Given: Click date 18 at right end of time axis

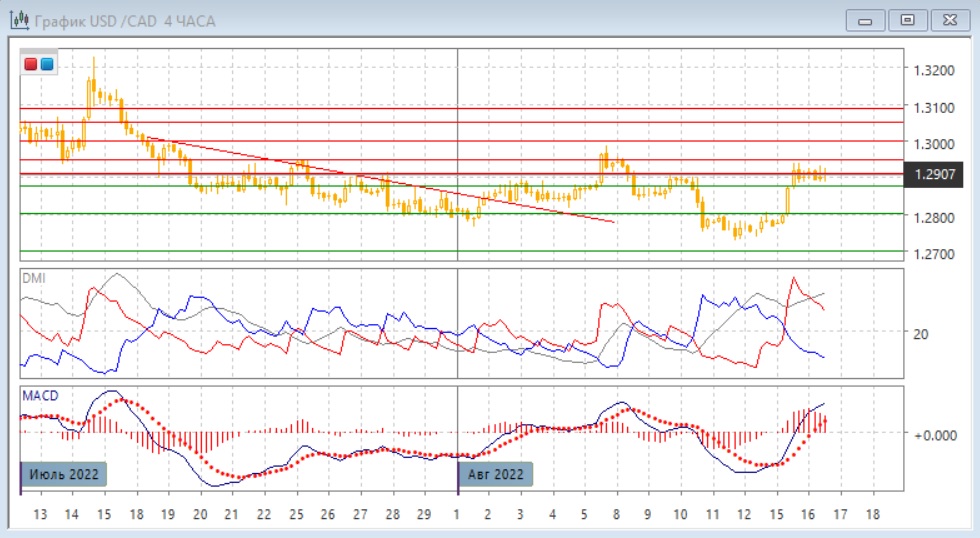Looking at the screenshot, I should [872, 514].
